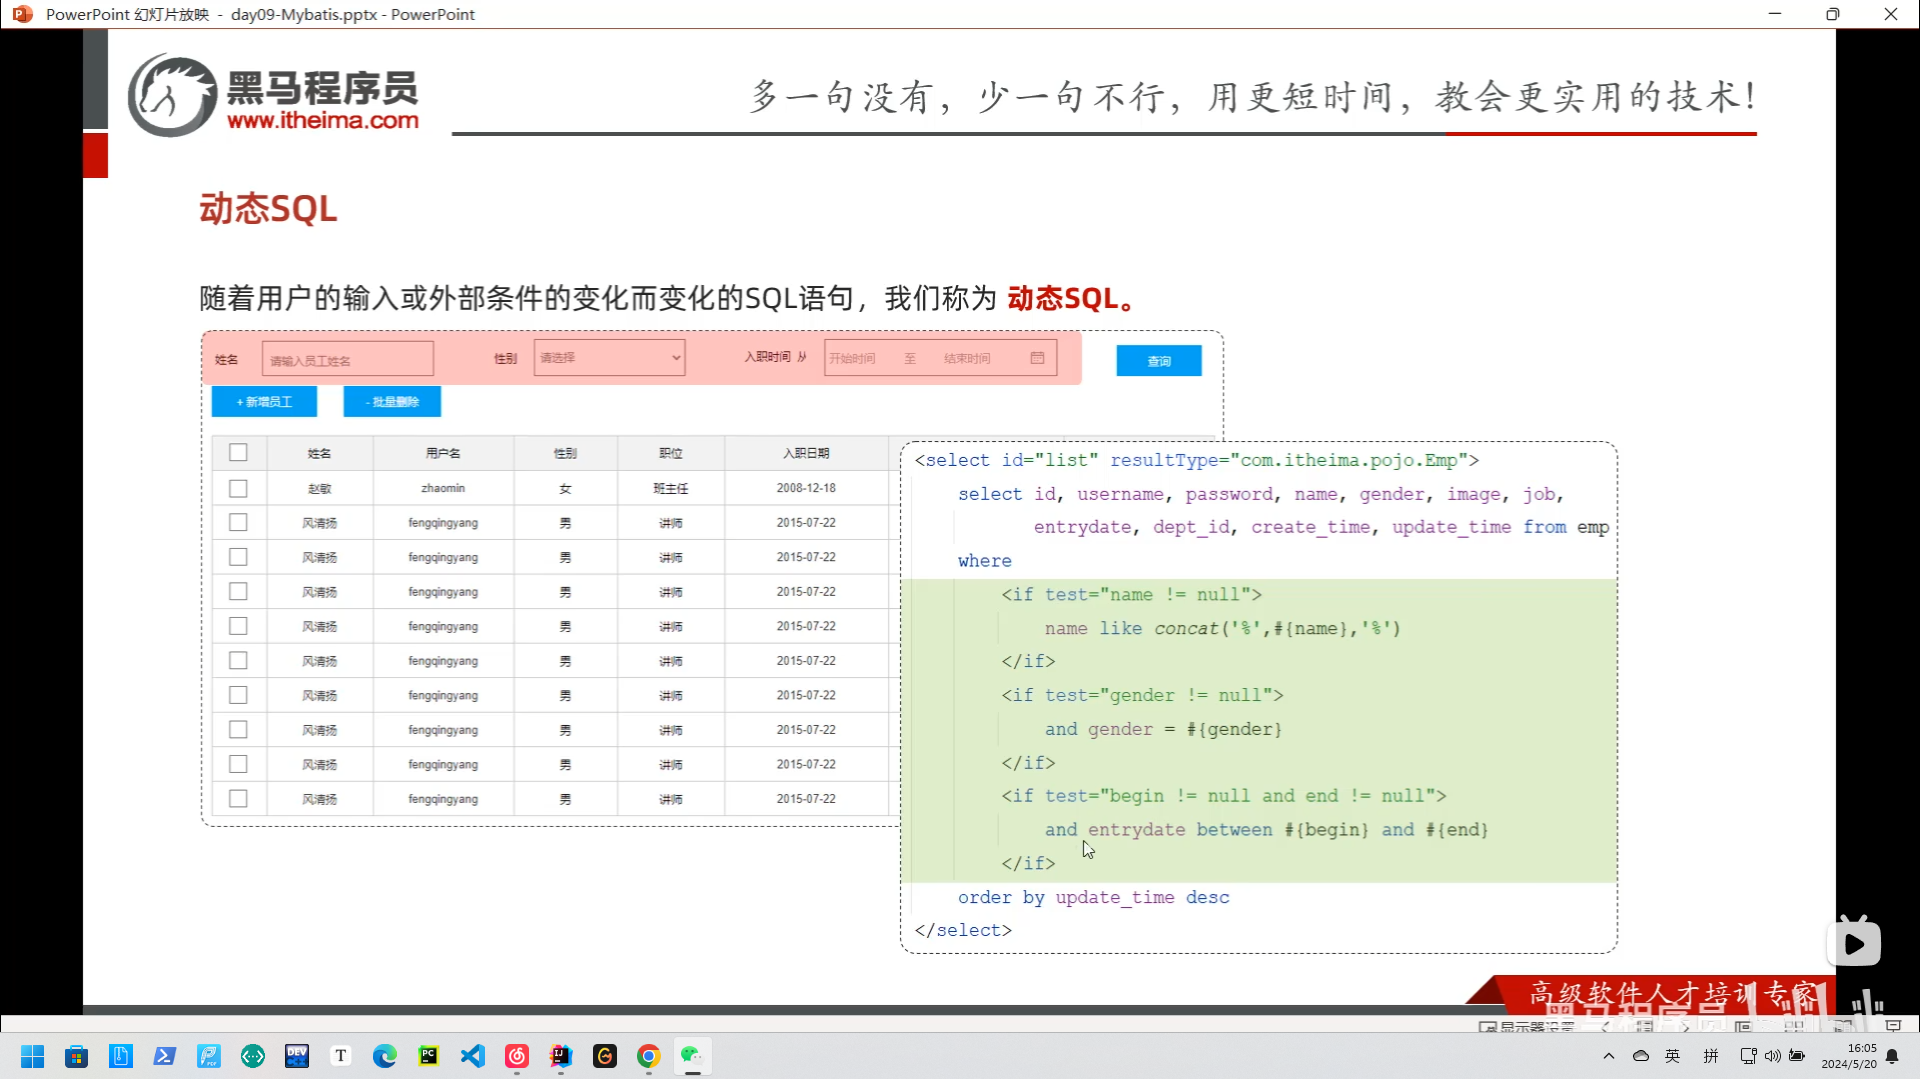Click the 班主任 job cell

point(671,488)
